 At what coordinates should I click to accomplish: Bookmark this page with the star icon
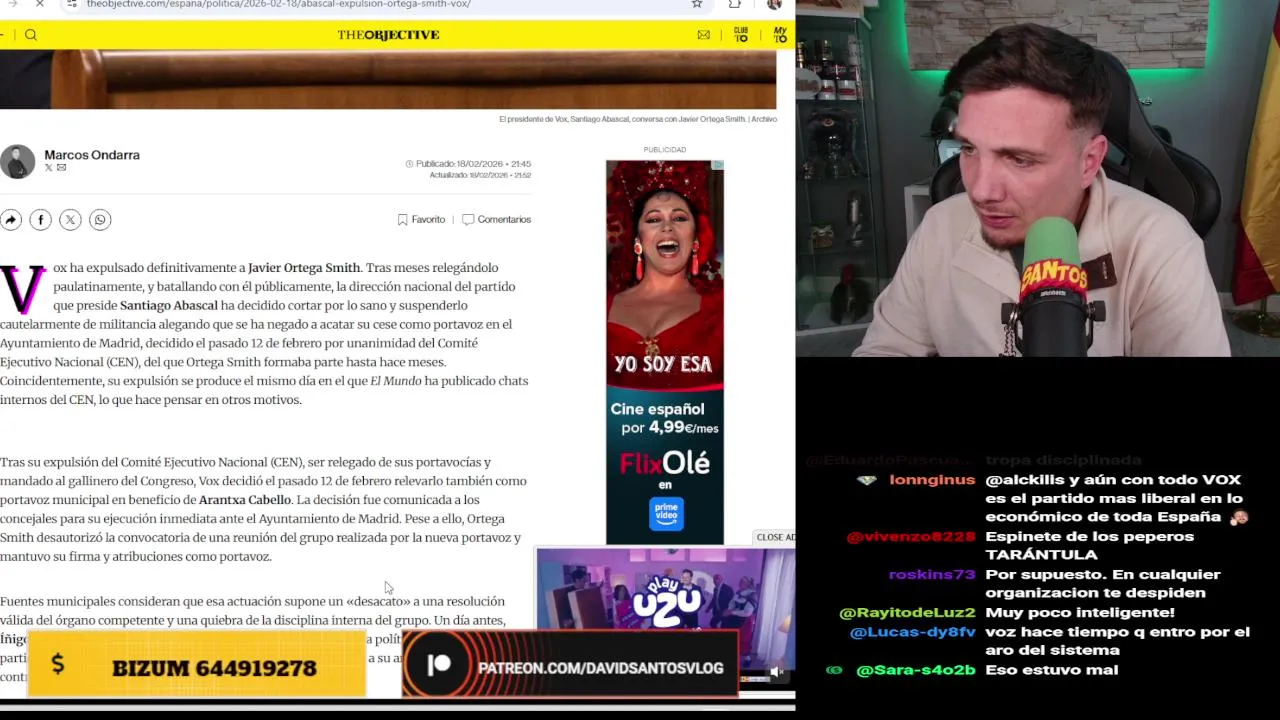697,4
